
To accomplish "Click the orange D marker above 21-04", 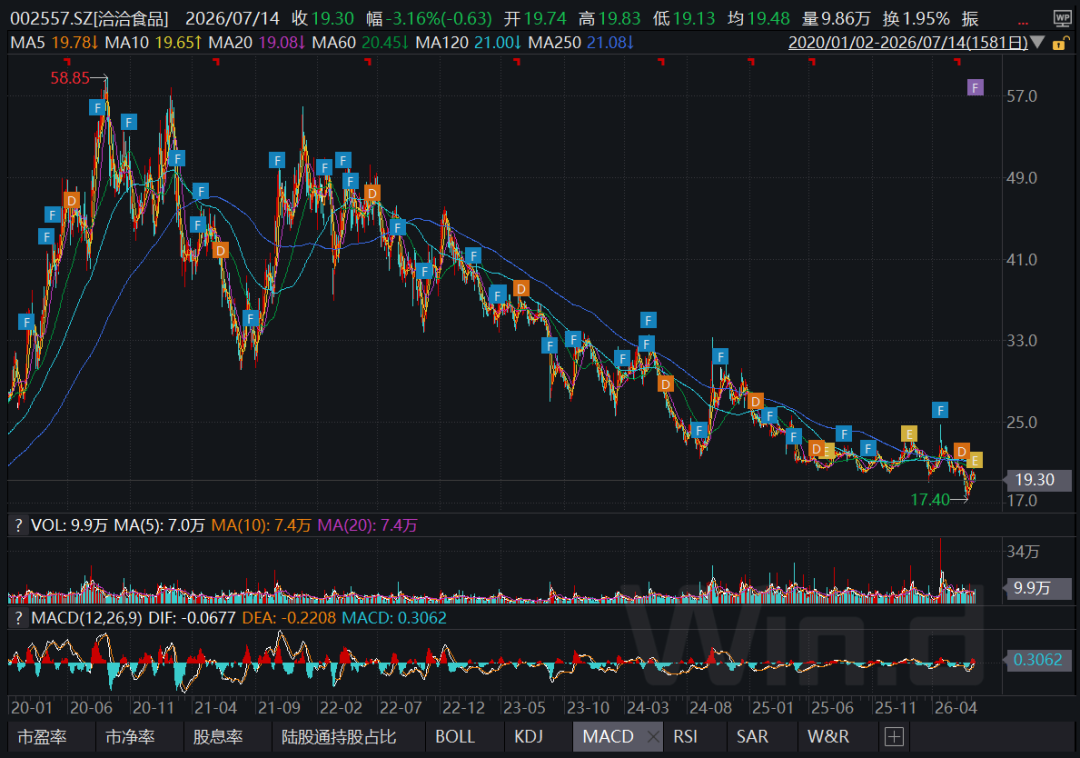I will (x=220, y=250).
